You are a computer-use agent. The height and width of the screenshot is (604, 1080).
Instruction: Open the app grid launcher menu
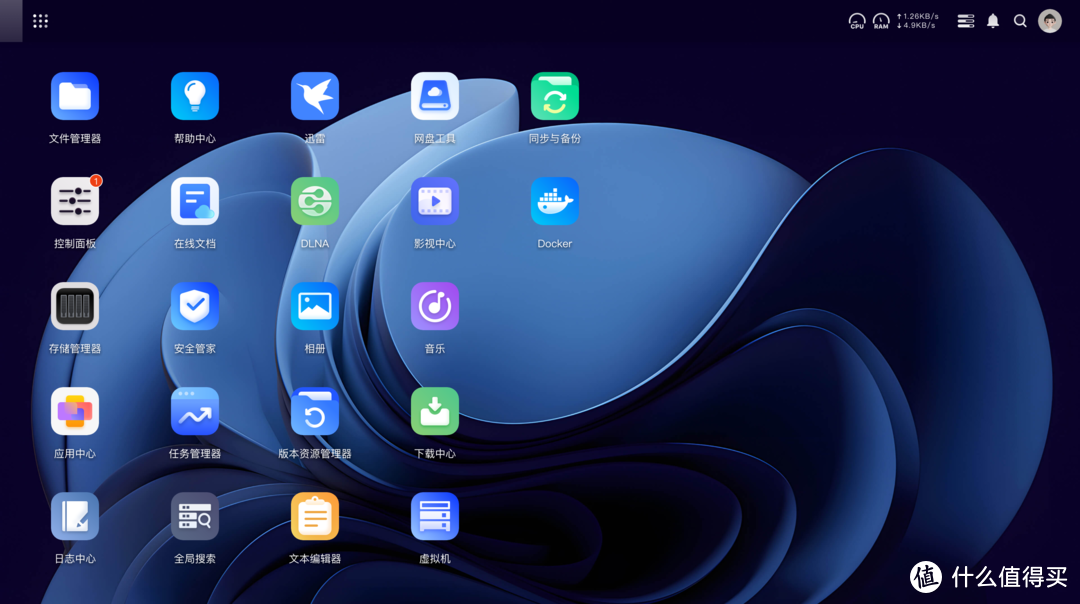point(41,21)
